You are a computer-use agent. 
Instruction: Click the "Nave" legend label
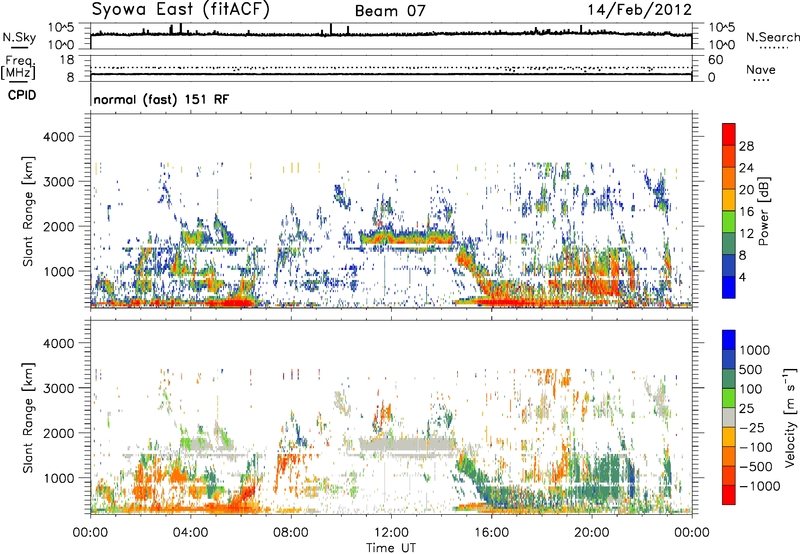pos(761,69)
